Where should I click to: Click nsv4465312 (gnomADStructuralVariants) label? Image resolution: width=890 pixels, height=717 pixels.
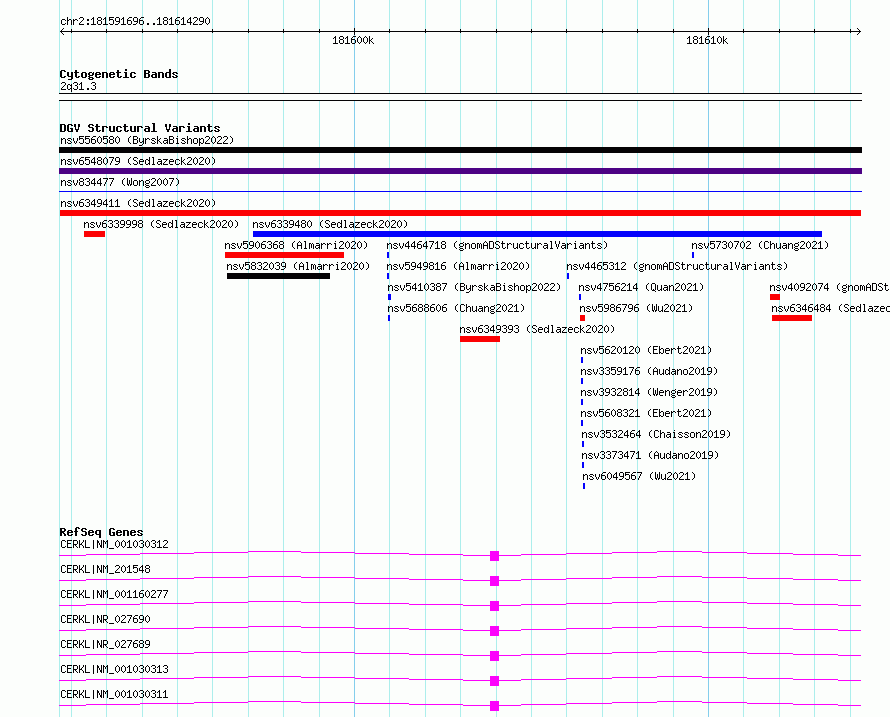tap(677, 266)
